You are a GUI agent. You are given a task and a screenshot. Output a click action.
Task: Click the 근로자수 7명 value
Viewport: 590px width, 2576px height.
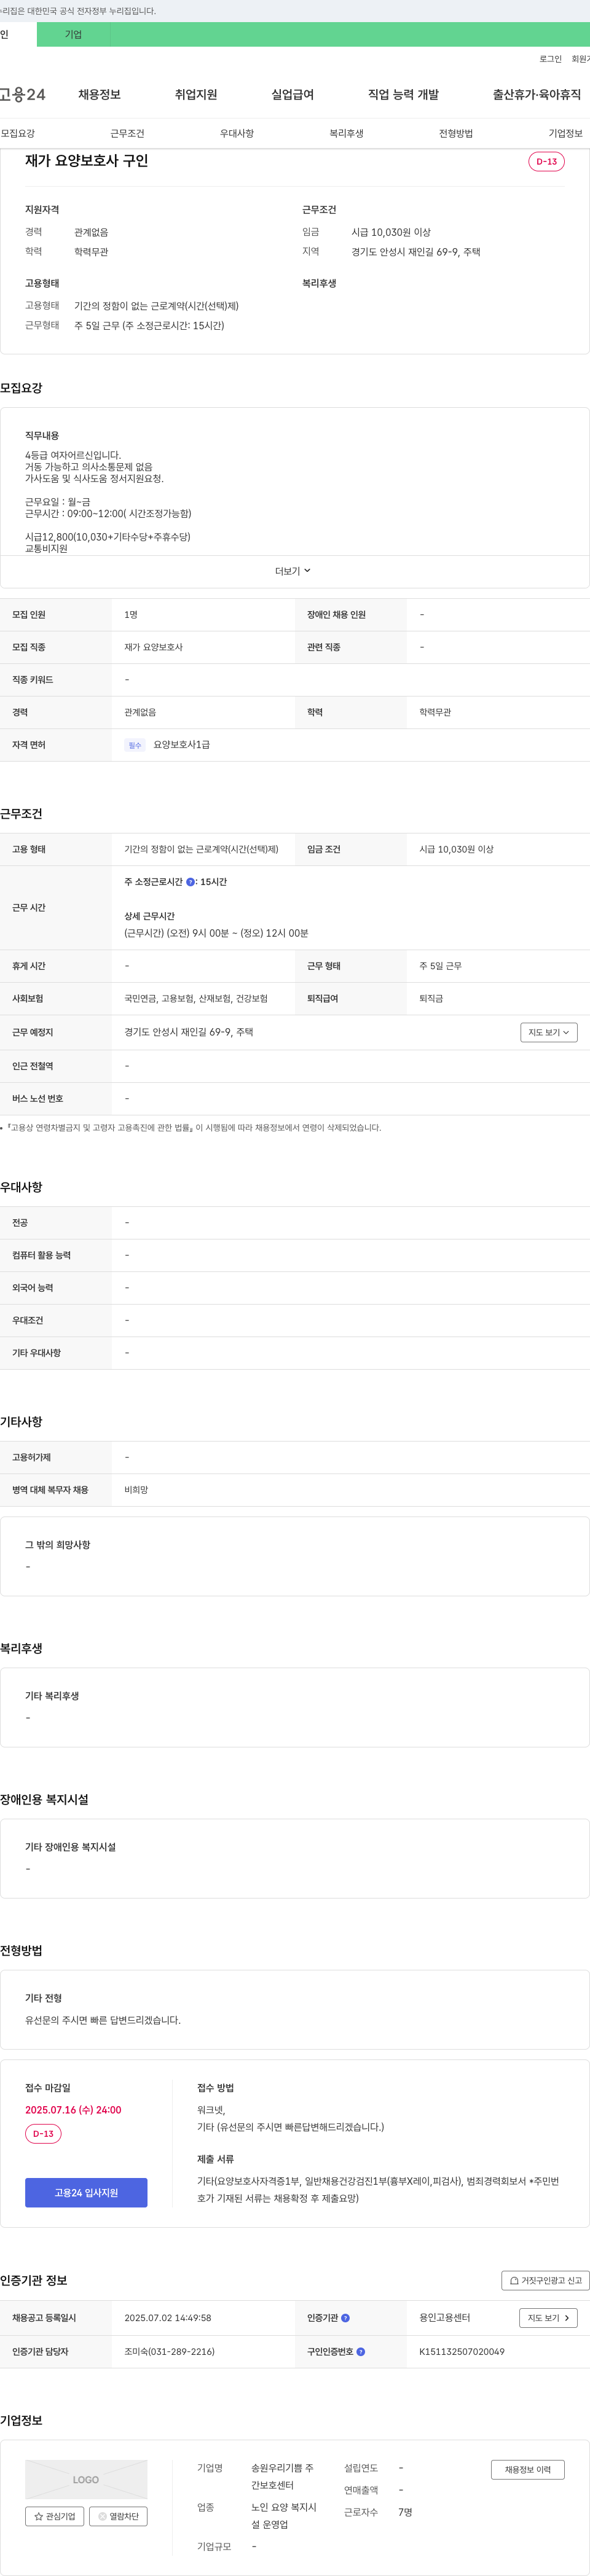(x=405, y=2512)
